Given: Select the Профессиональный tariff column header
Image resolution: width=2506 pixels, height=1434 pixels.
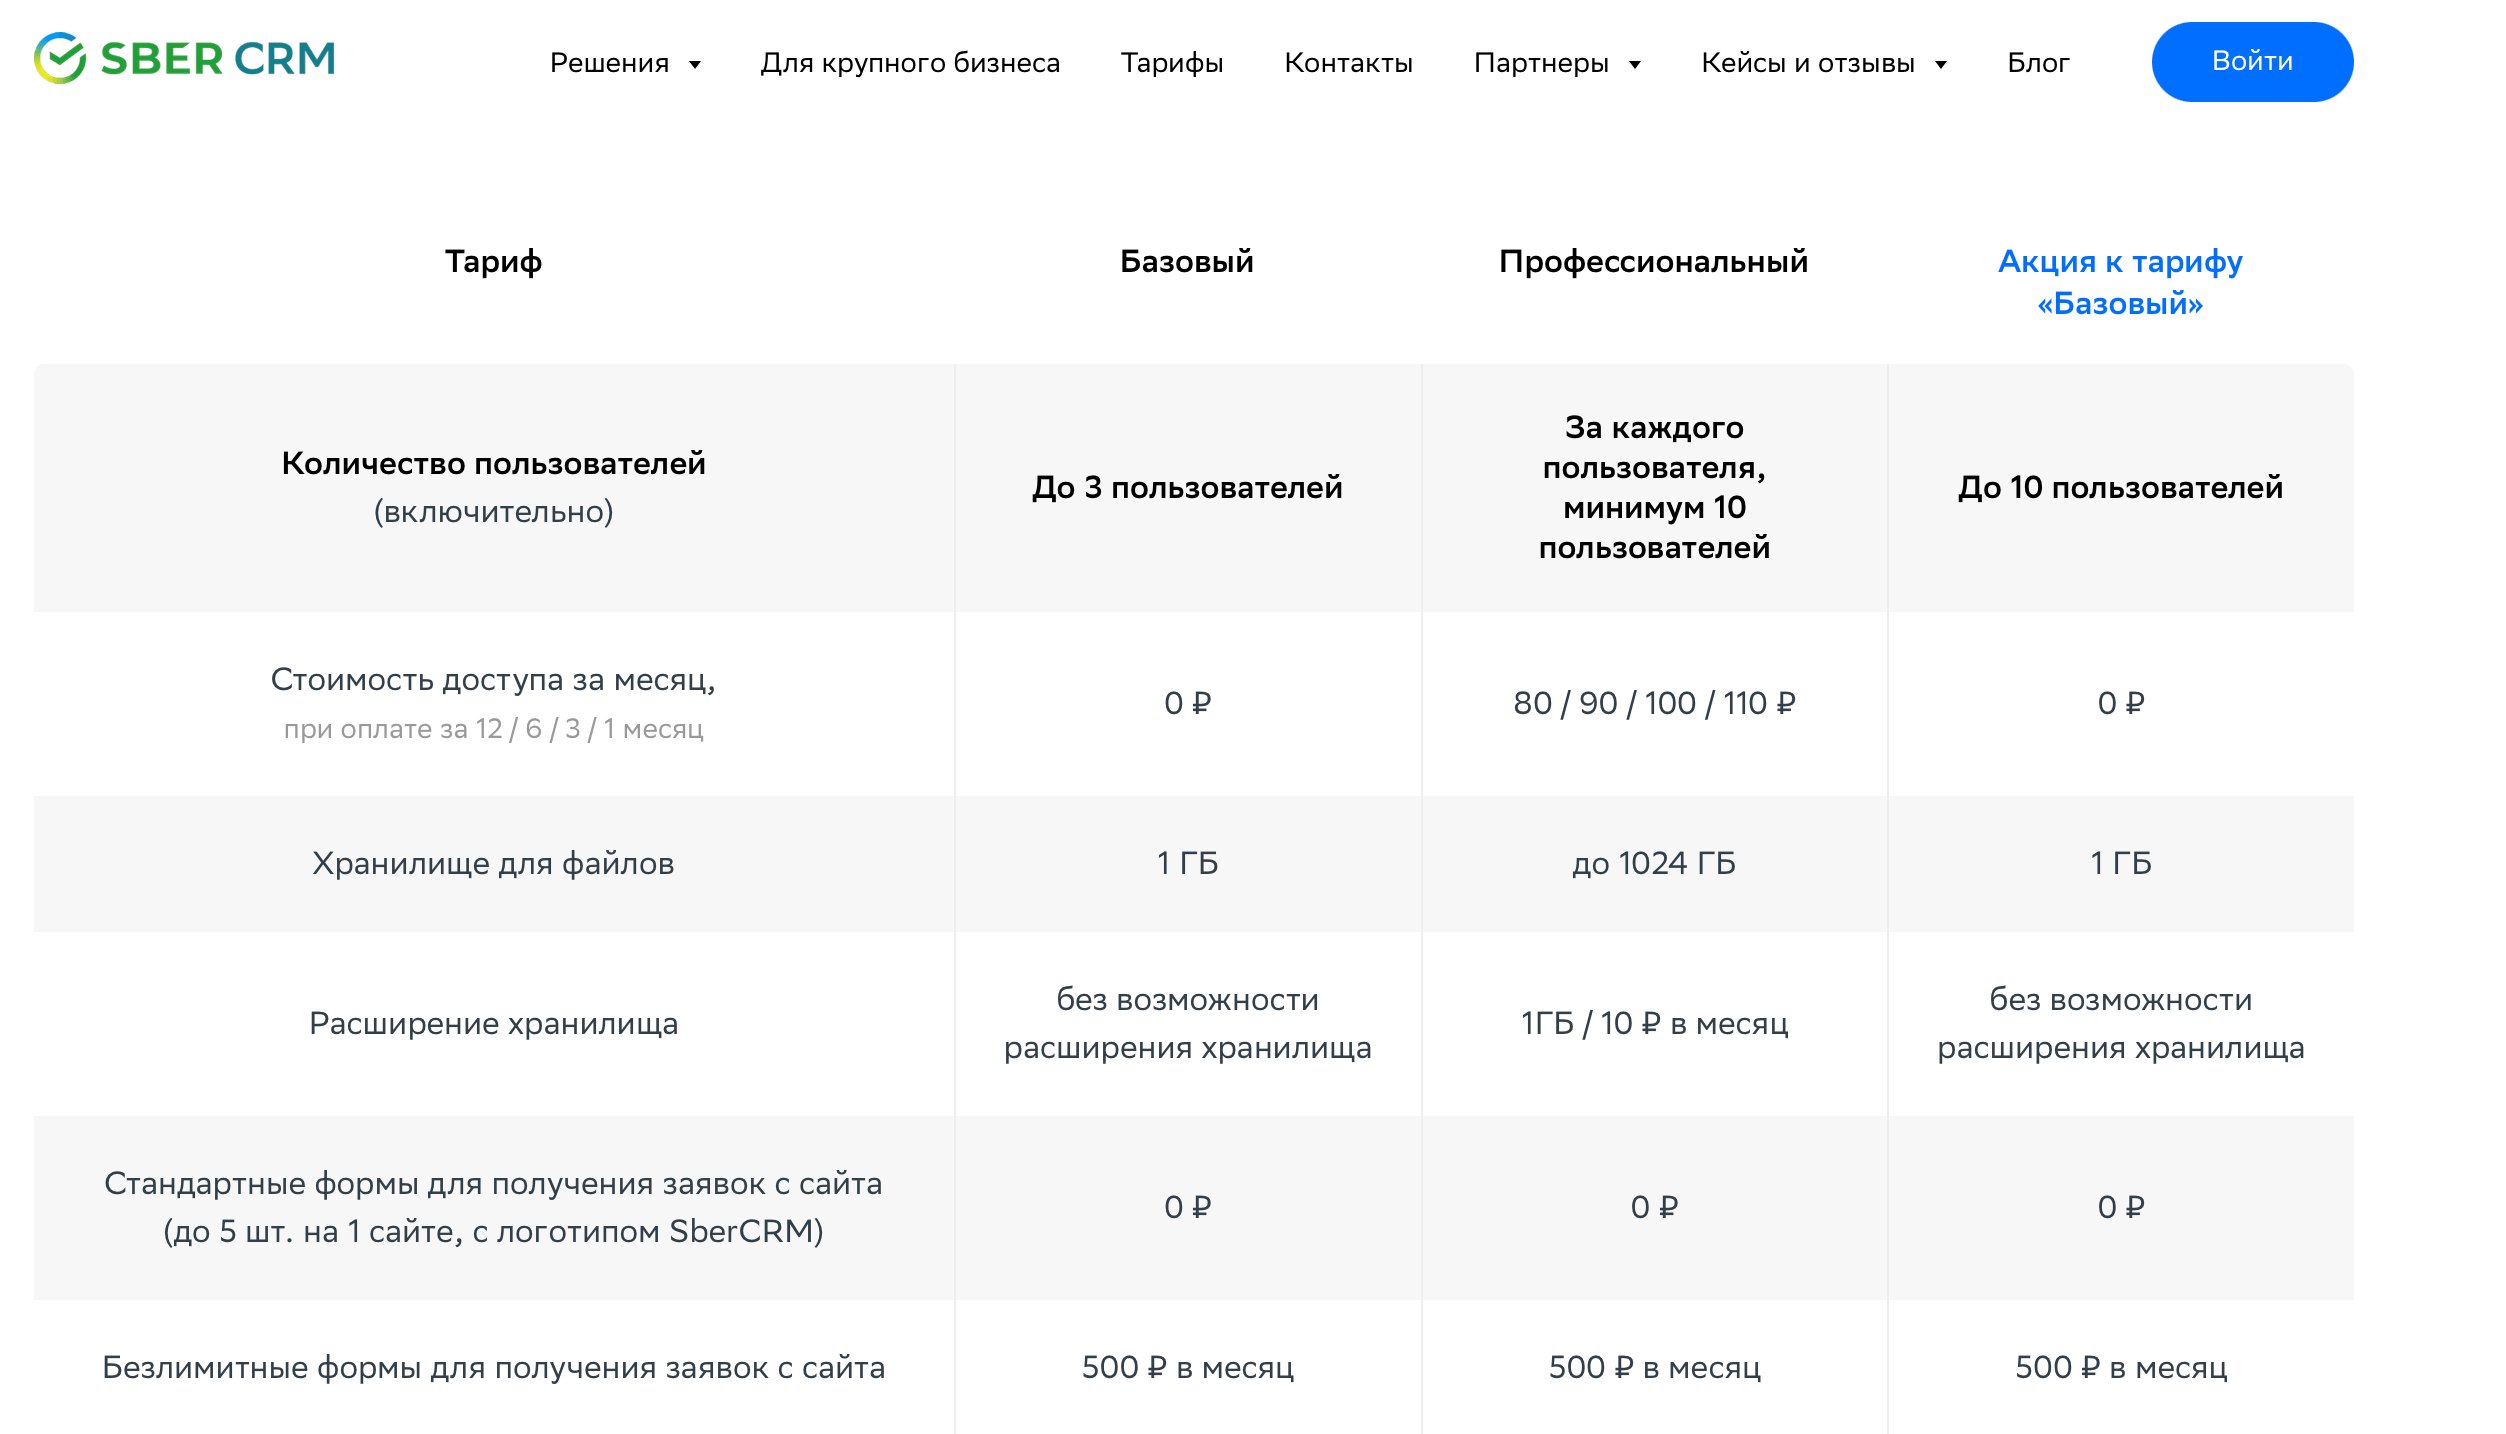Looking at the screenshot, I should [x=1654, y=262].
